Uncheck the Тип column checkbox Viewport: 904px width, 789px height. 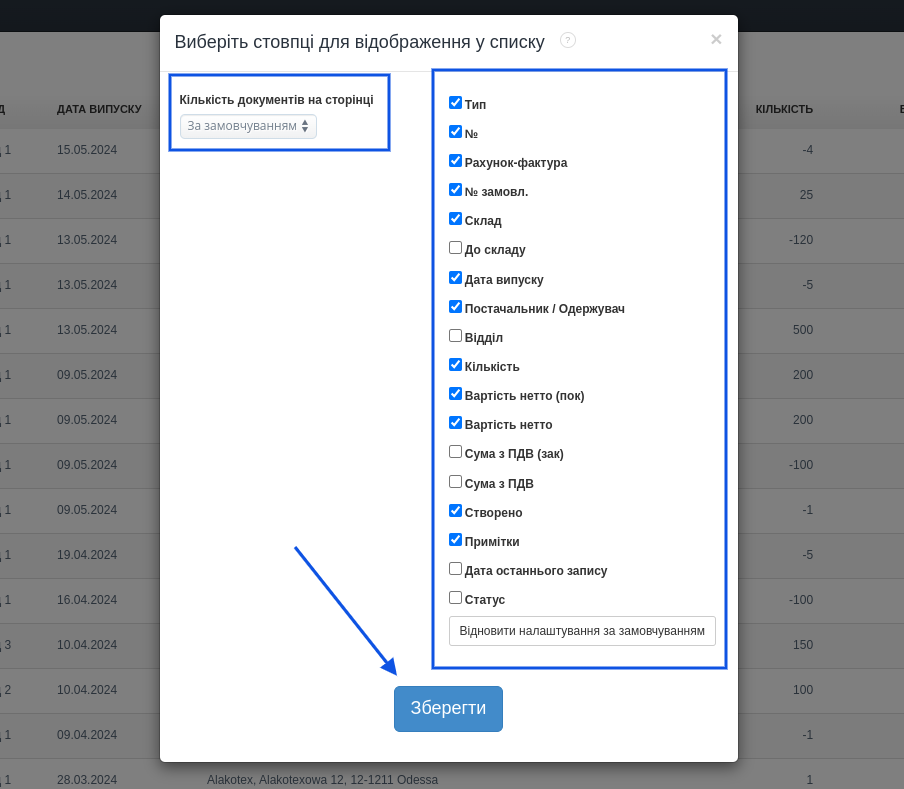455,103
